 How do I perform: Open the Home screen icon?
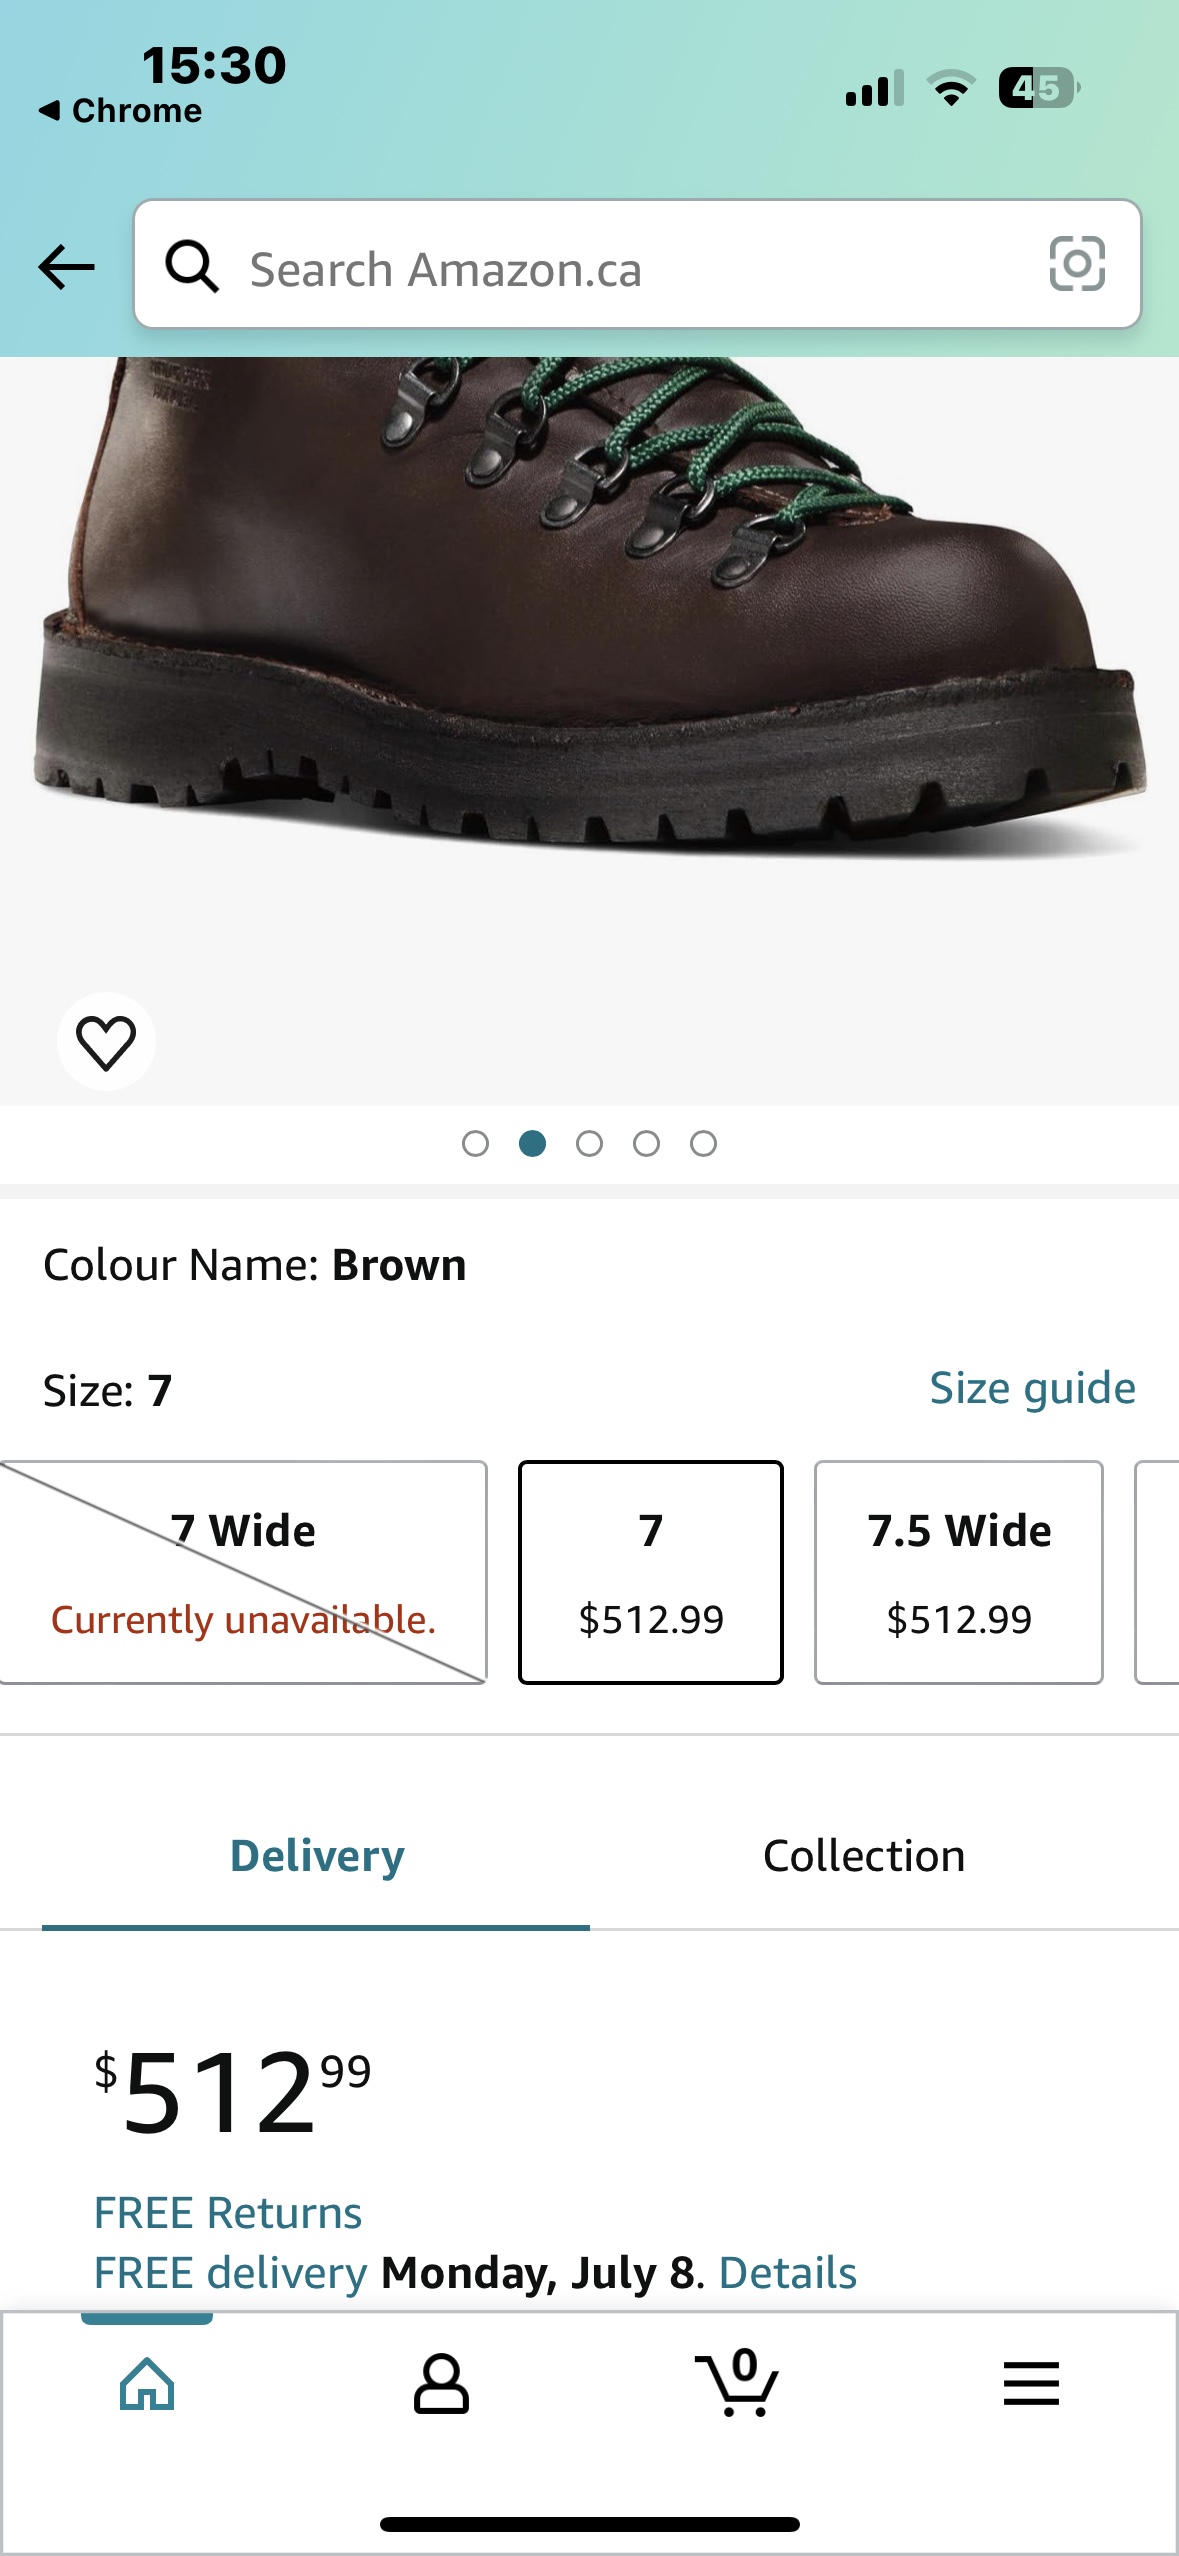[147, 2383]
